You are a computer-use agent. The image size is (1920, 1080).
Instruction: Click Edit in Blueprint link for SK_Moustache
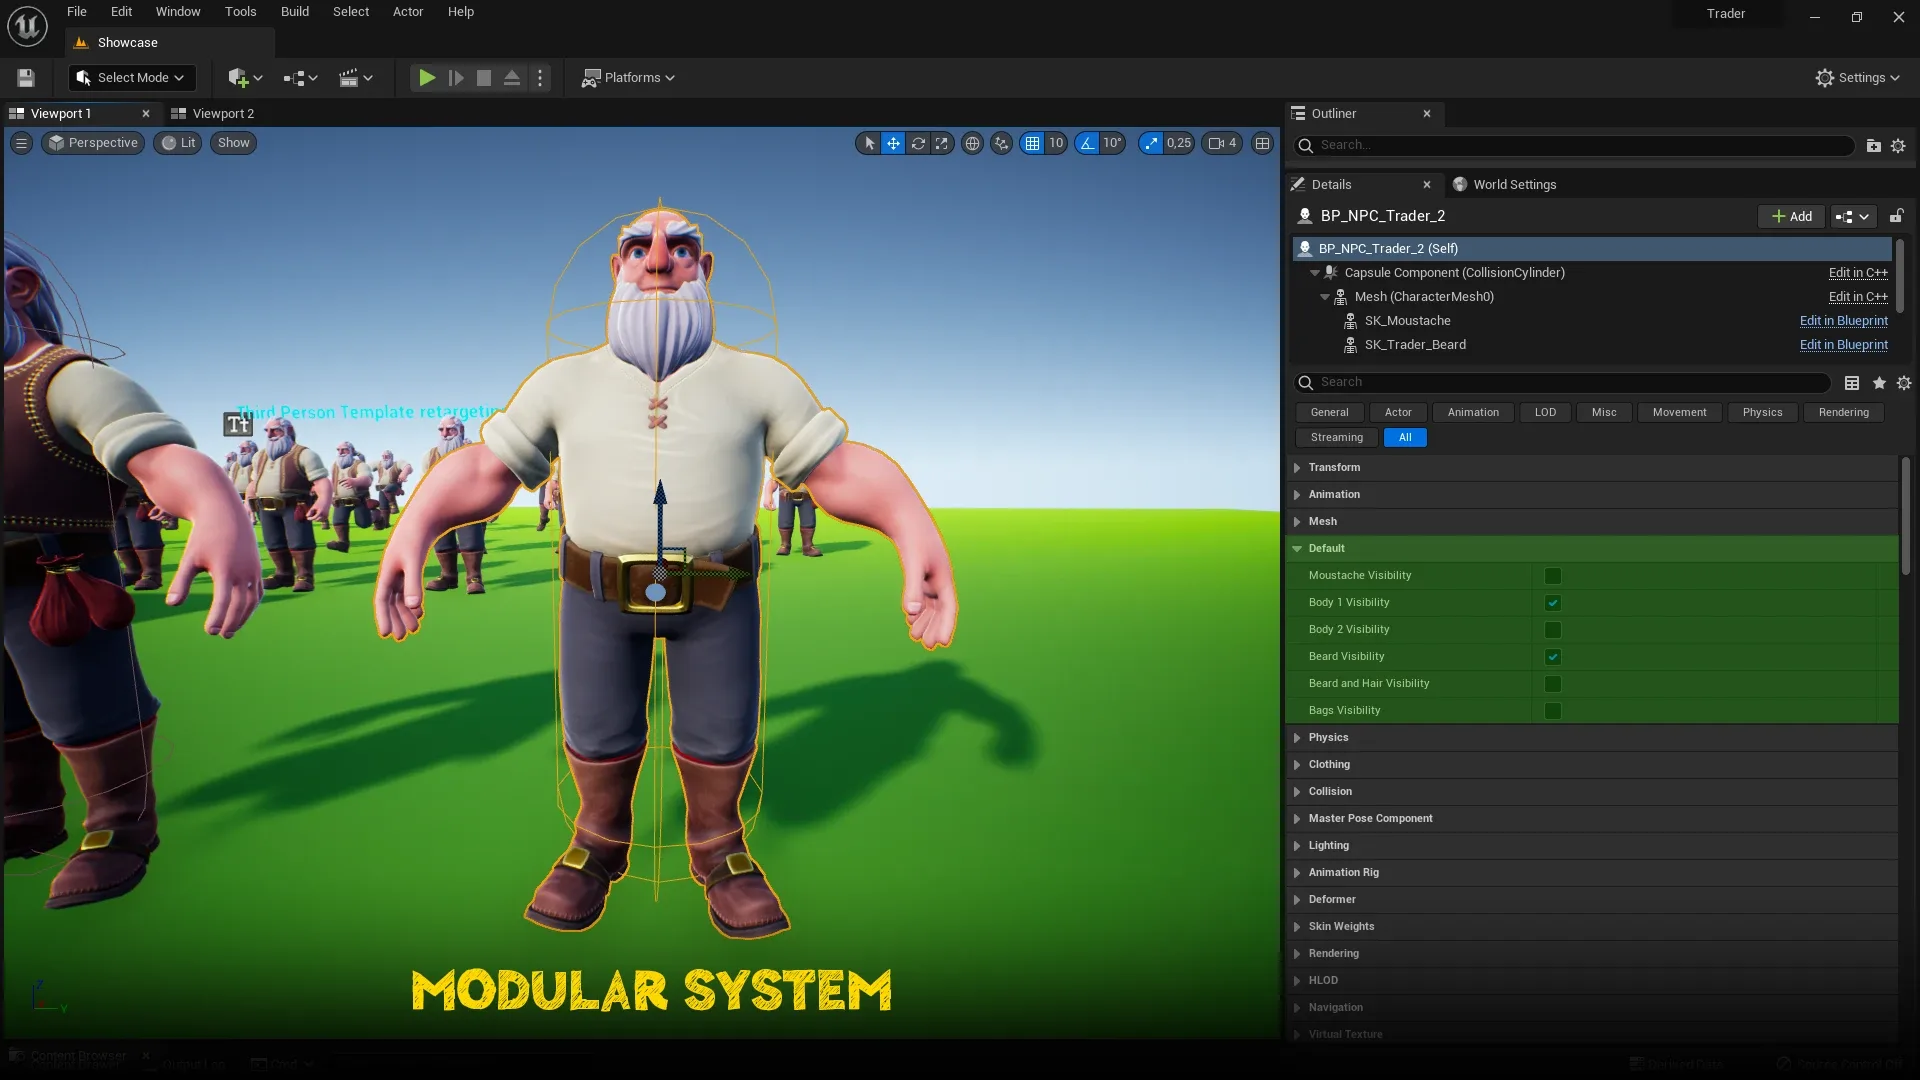1843,321
